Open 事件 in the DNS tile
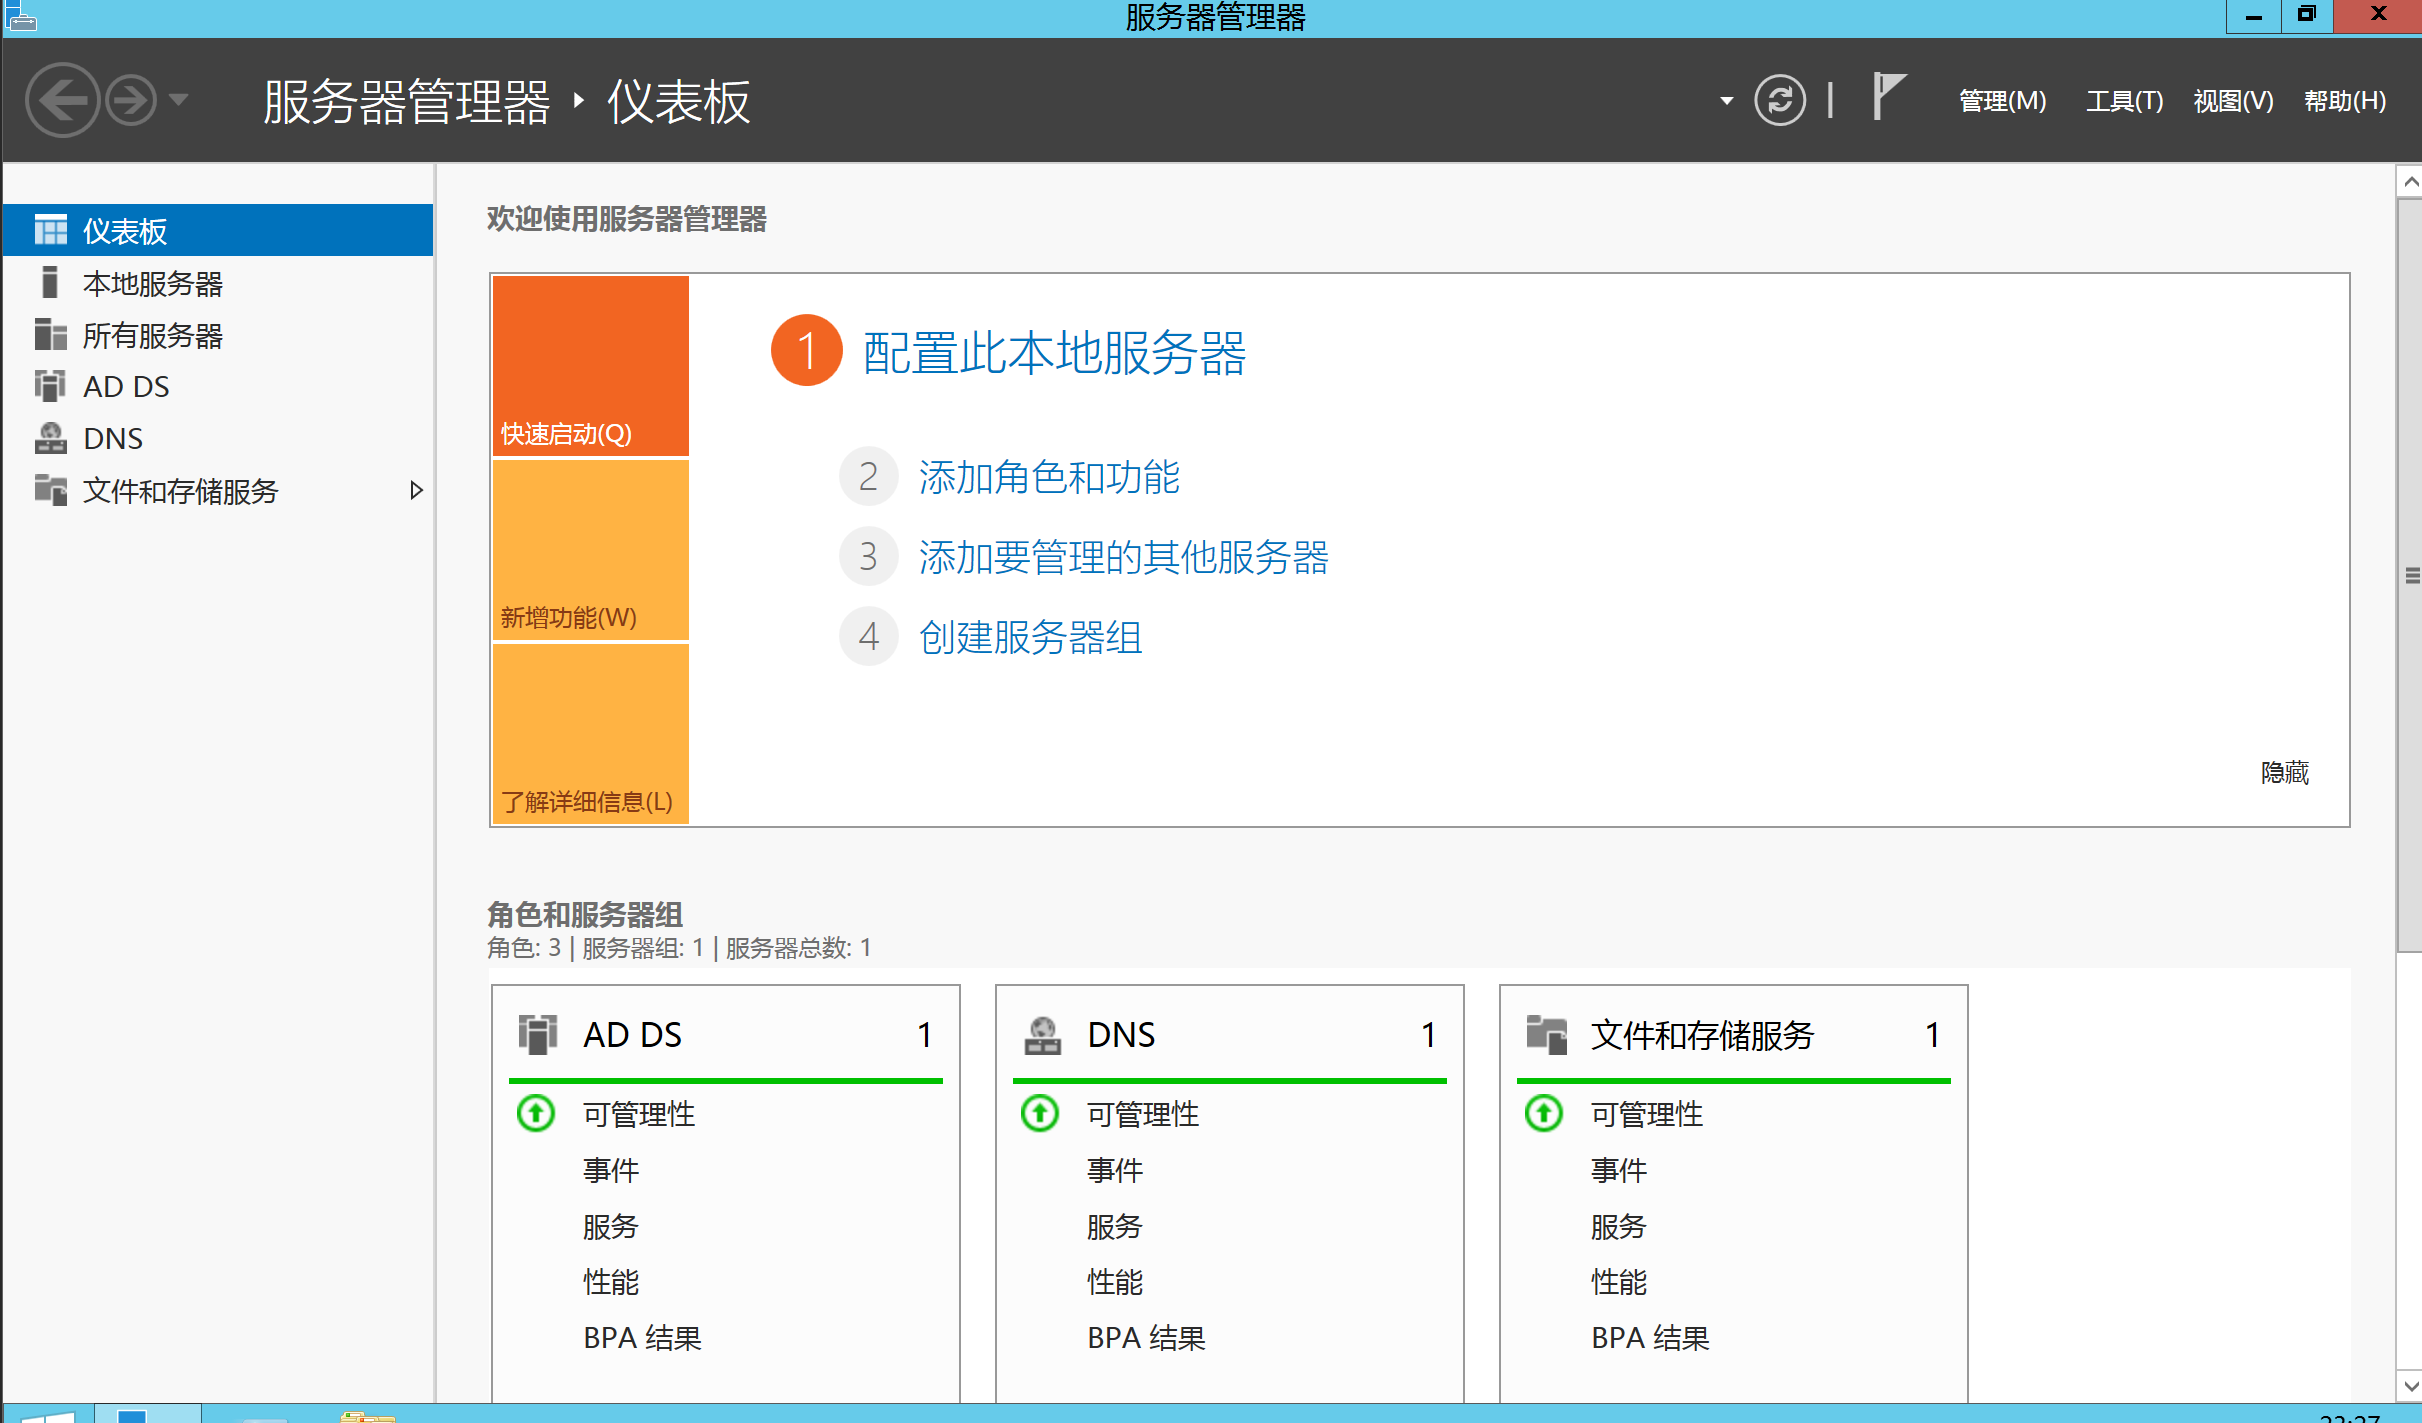2422x1423 pixels. (x=1115, y=1170)
